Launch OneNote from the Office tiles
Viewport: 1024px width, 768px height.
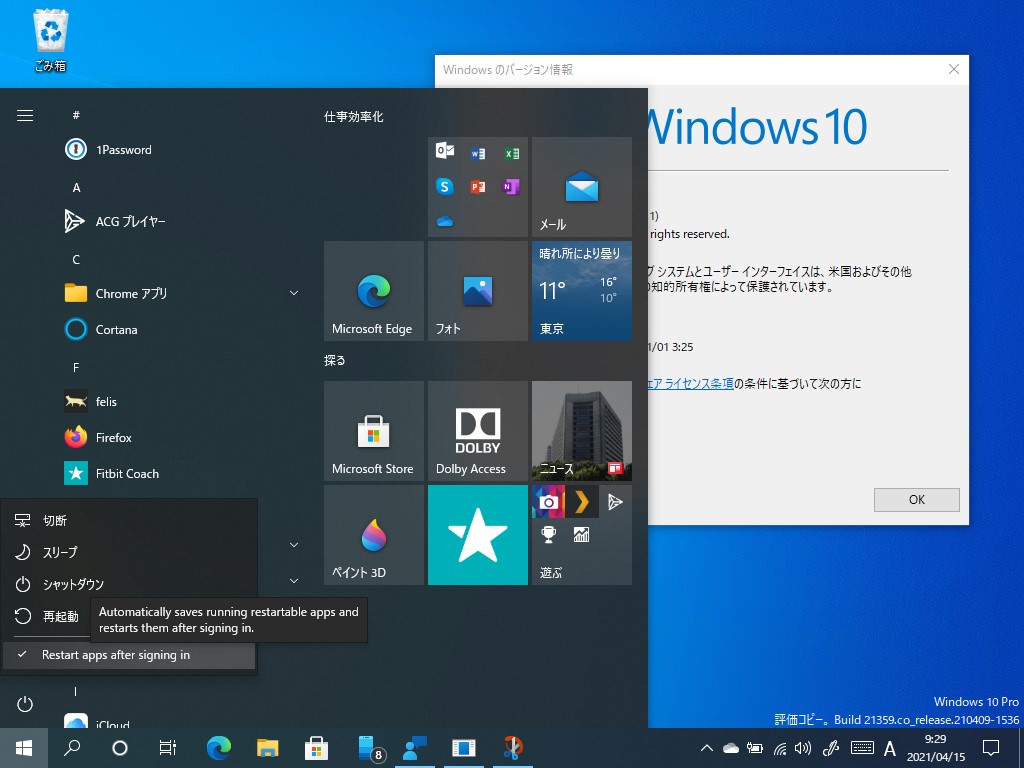point(511,186)
